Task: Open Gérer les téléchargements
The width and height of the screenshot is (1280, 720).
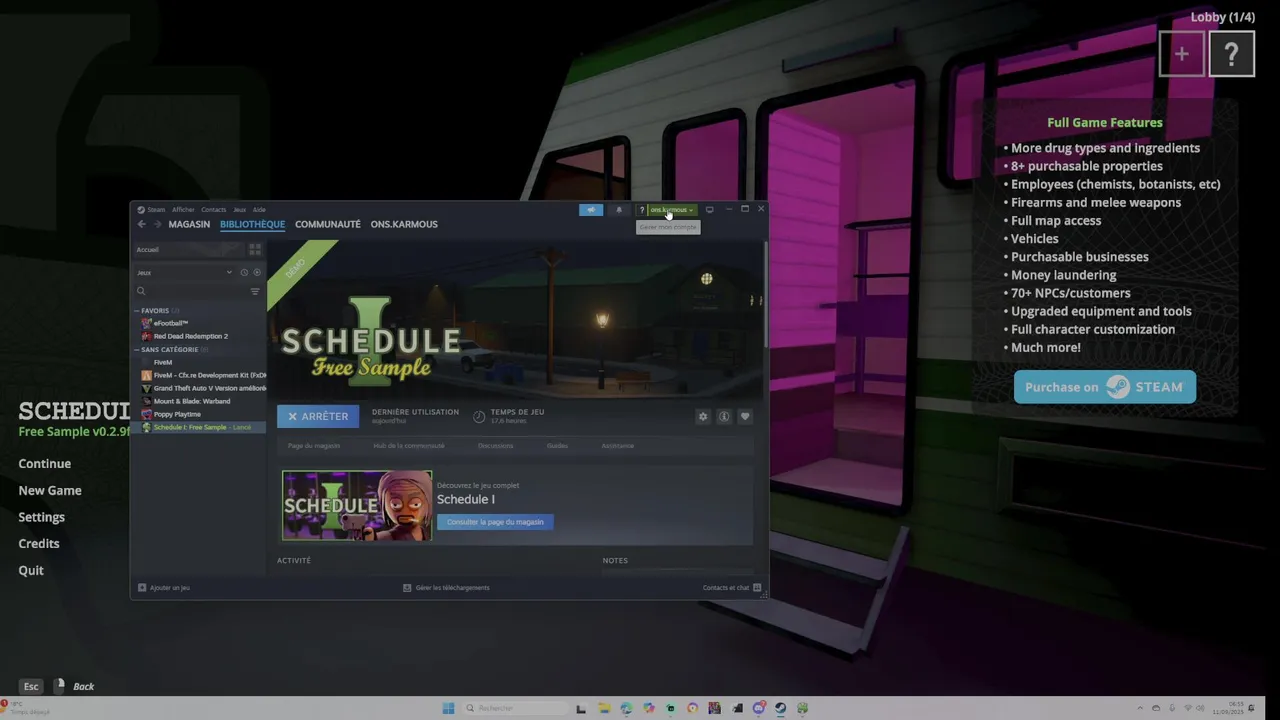Action: (x=446, y=588)
